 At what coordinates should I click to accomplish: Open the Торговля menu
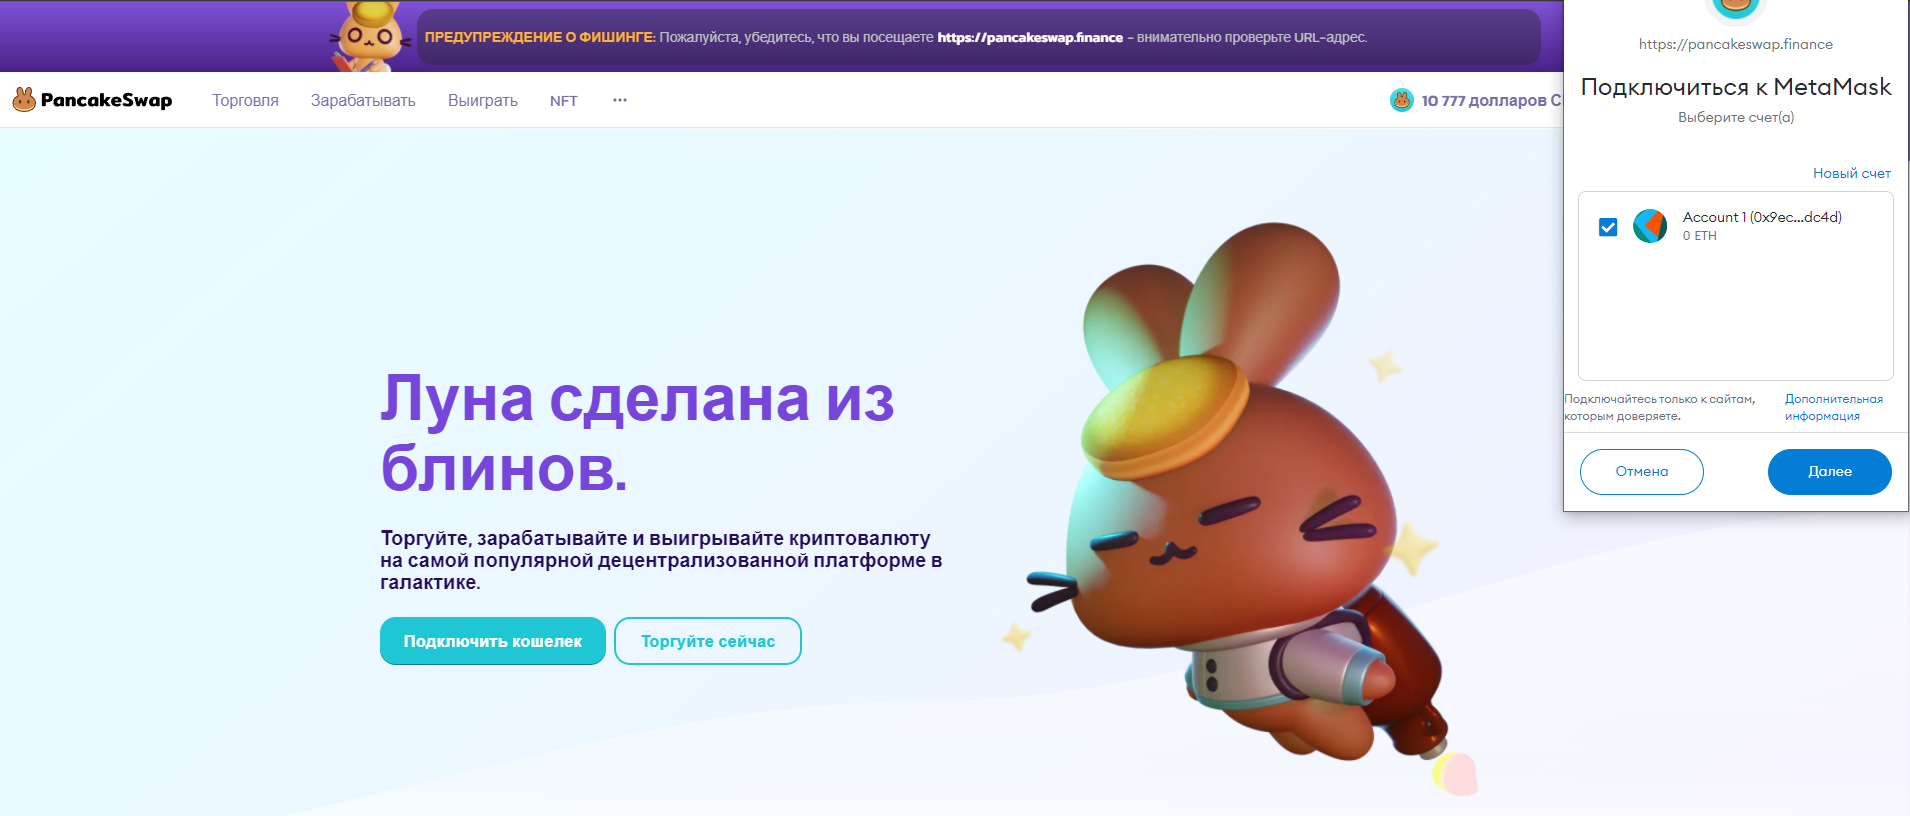point(245,100)
